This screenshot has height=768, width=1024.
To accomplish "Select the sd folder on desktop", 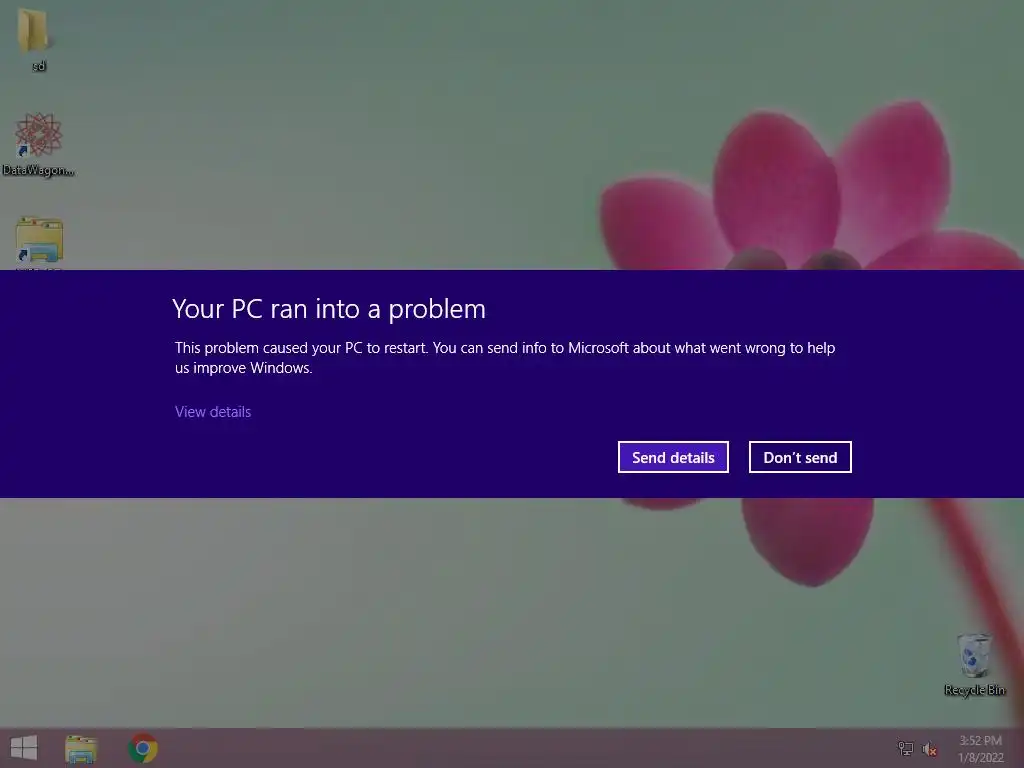I will pos(36,39).
